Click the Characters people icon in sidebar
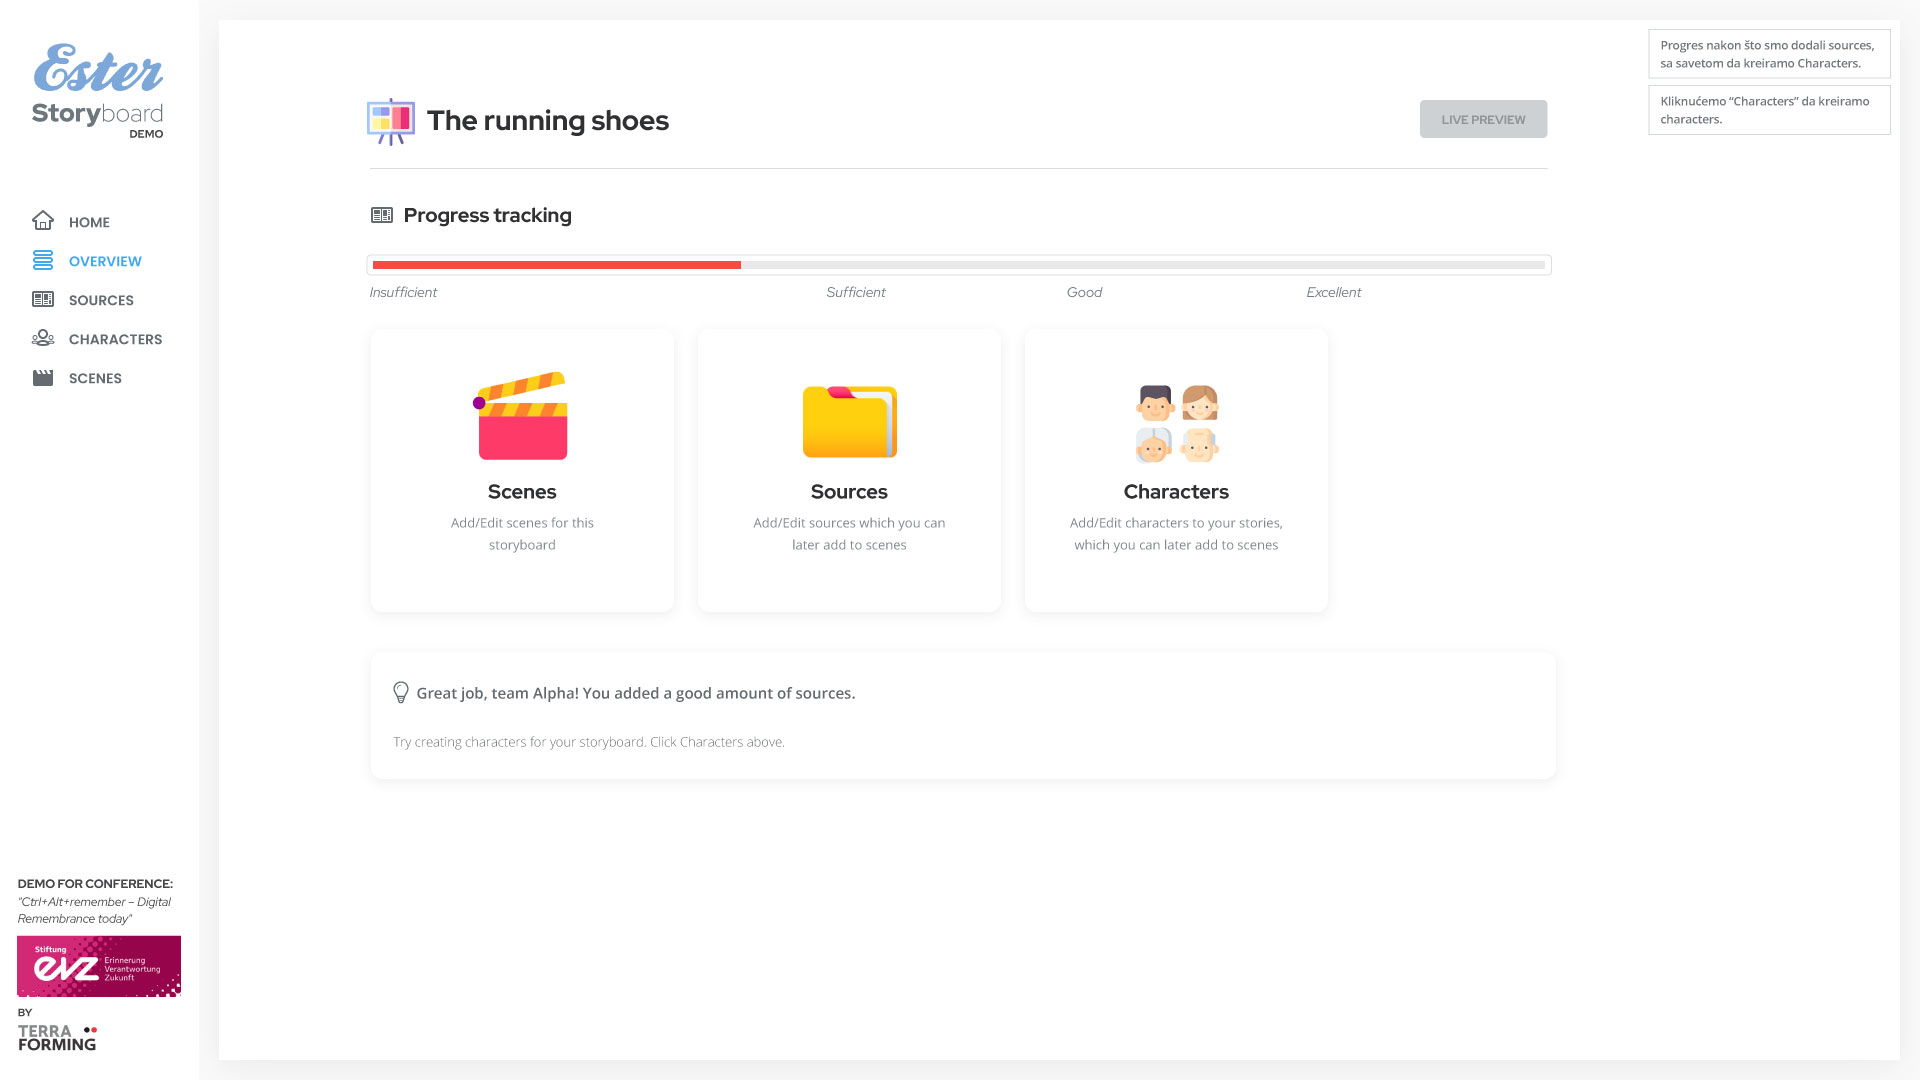The image size is (1920, 1080). [43, 339]
